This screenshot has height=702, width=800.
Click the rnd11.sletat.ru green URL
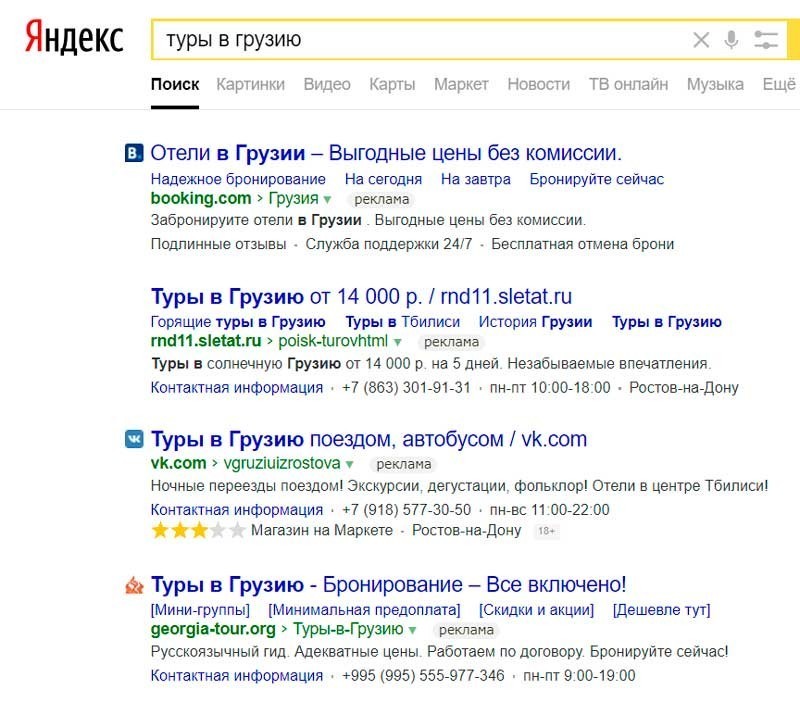point(206,341)
